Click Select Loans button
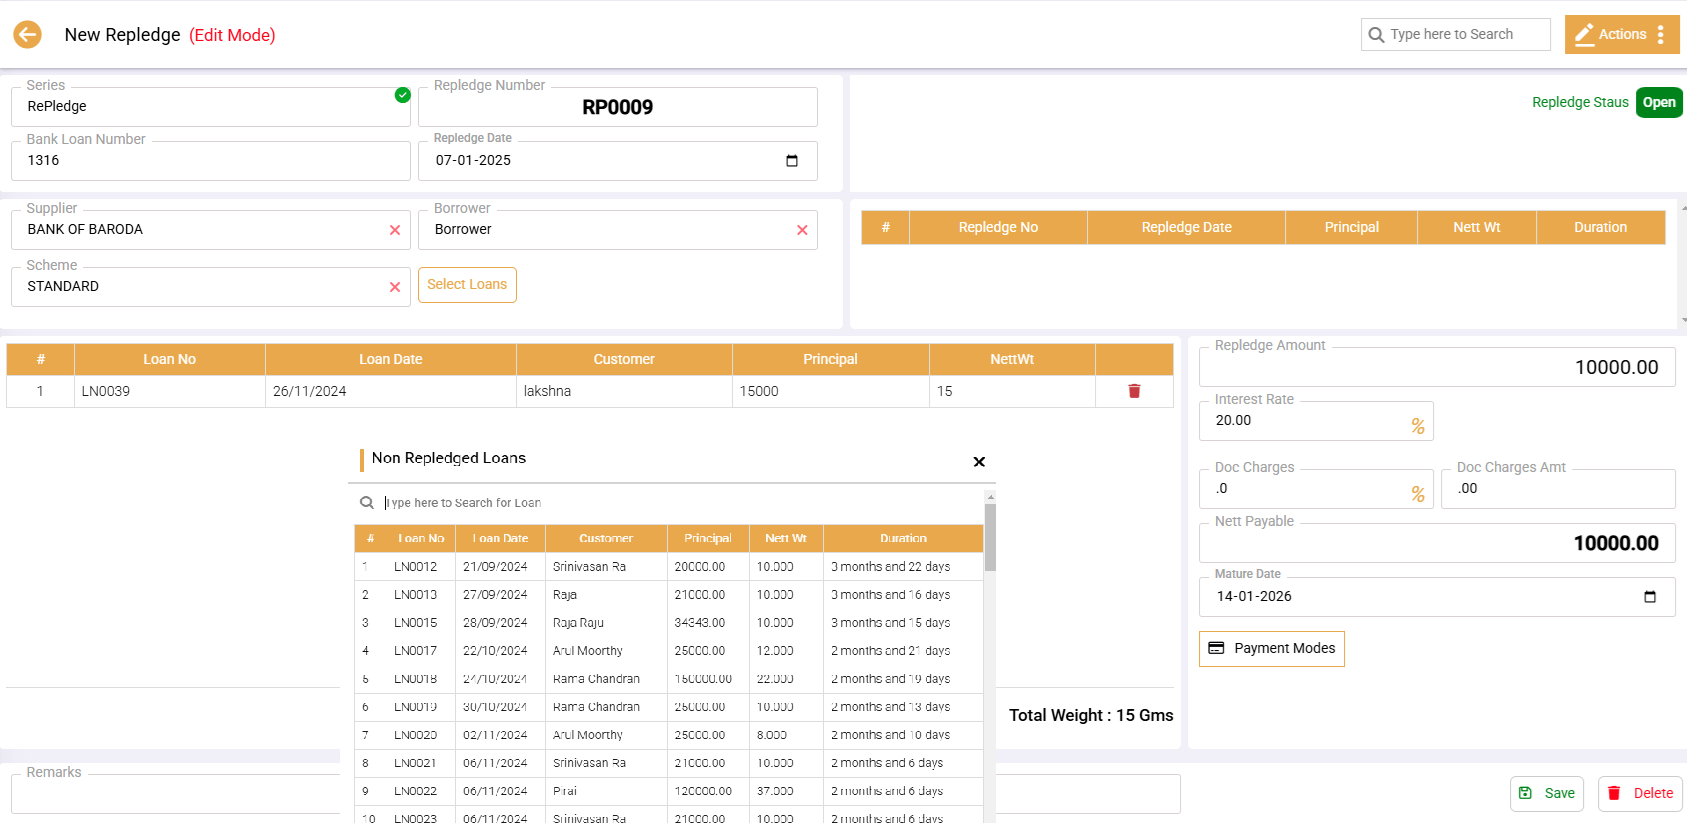 tap(467, 285)
